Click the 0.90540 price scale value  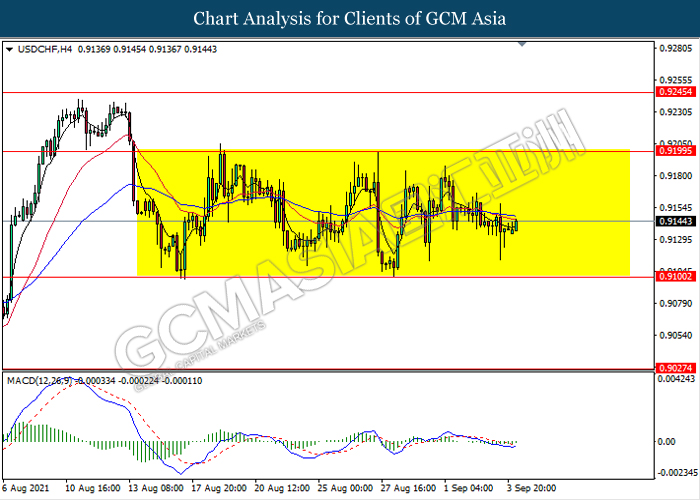pyautogui.click(x=676, y=336)
